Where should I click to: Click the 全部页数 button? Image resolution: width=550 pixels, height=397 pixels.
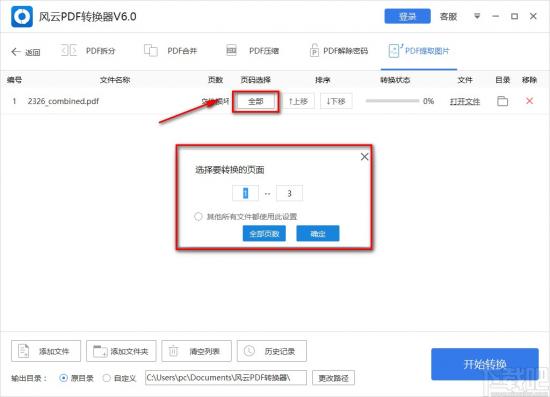click(264, 234)
